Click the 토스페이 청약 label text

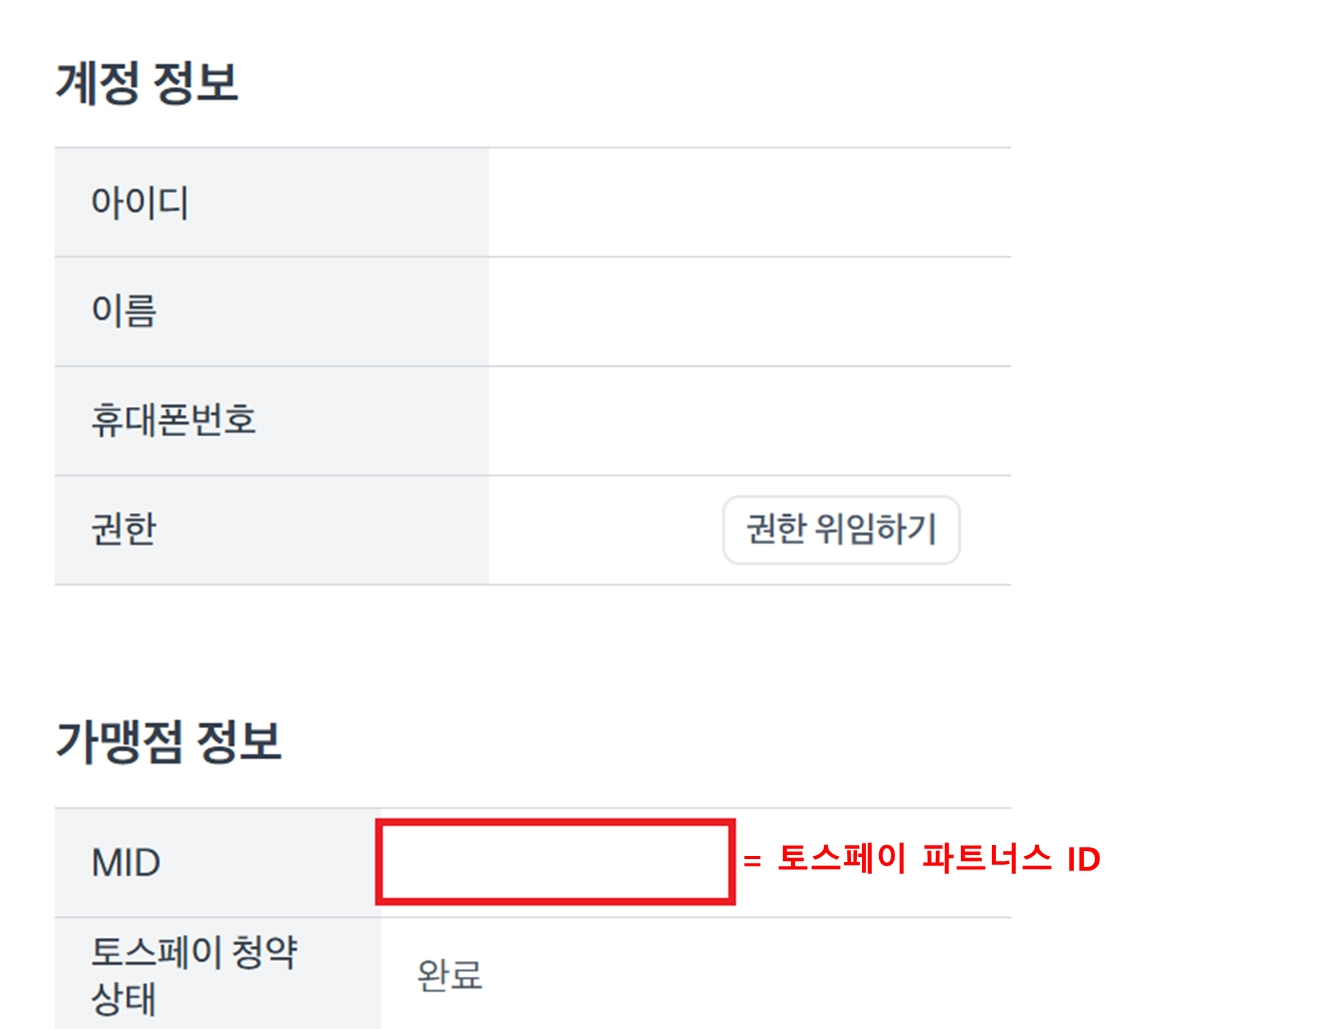tap(194, 951)
